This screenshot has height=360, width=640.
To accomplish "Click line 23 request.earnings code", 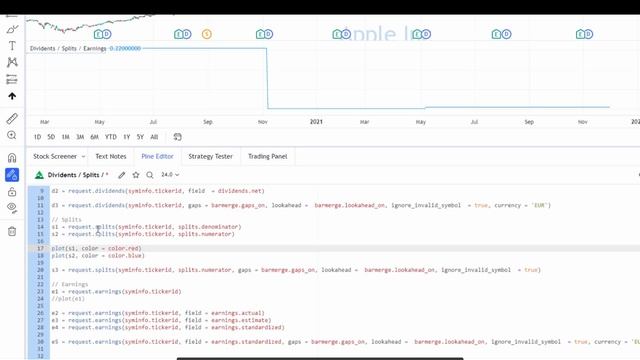I will click(x=116, y=292).
